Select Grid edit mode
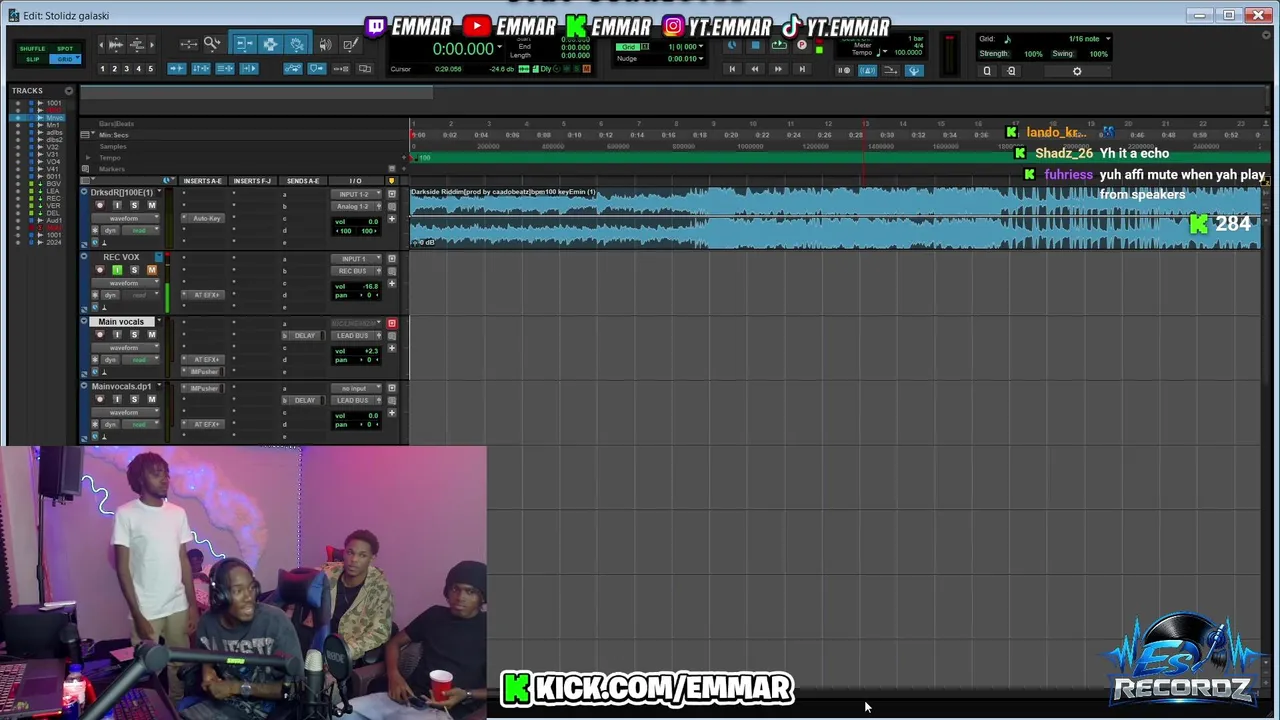1280x720 pixels. (x=65, y=59)
